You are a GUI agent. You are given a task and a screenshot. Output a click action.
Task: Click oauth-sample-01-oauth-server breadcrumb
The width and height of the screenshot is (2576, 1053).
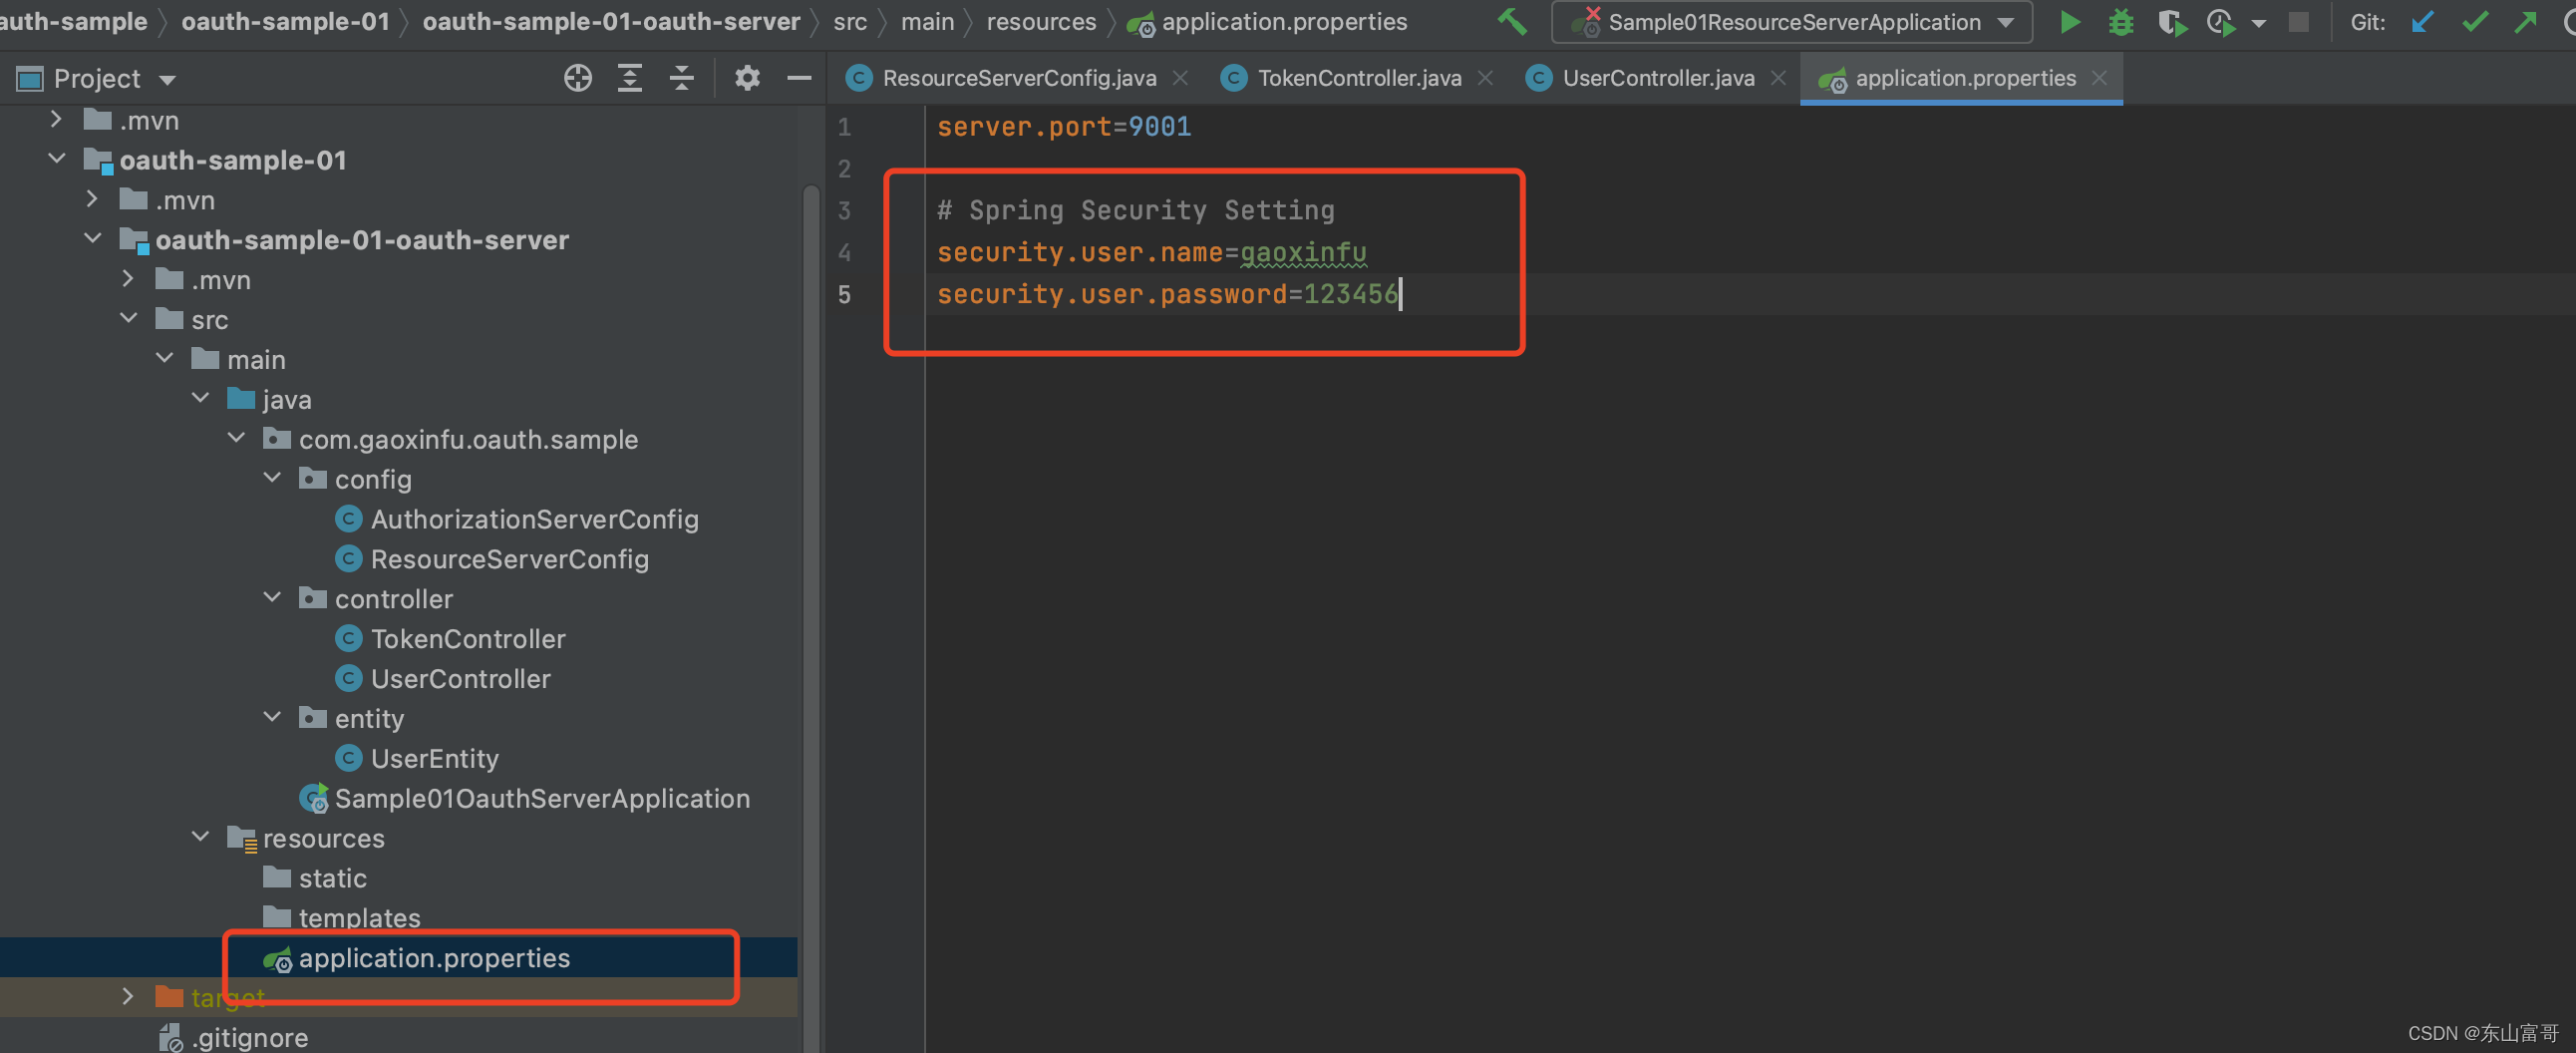(611, 22)
